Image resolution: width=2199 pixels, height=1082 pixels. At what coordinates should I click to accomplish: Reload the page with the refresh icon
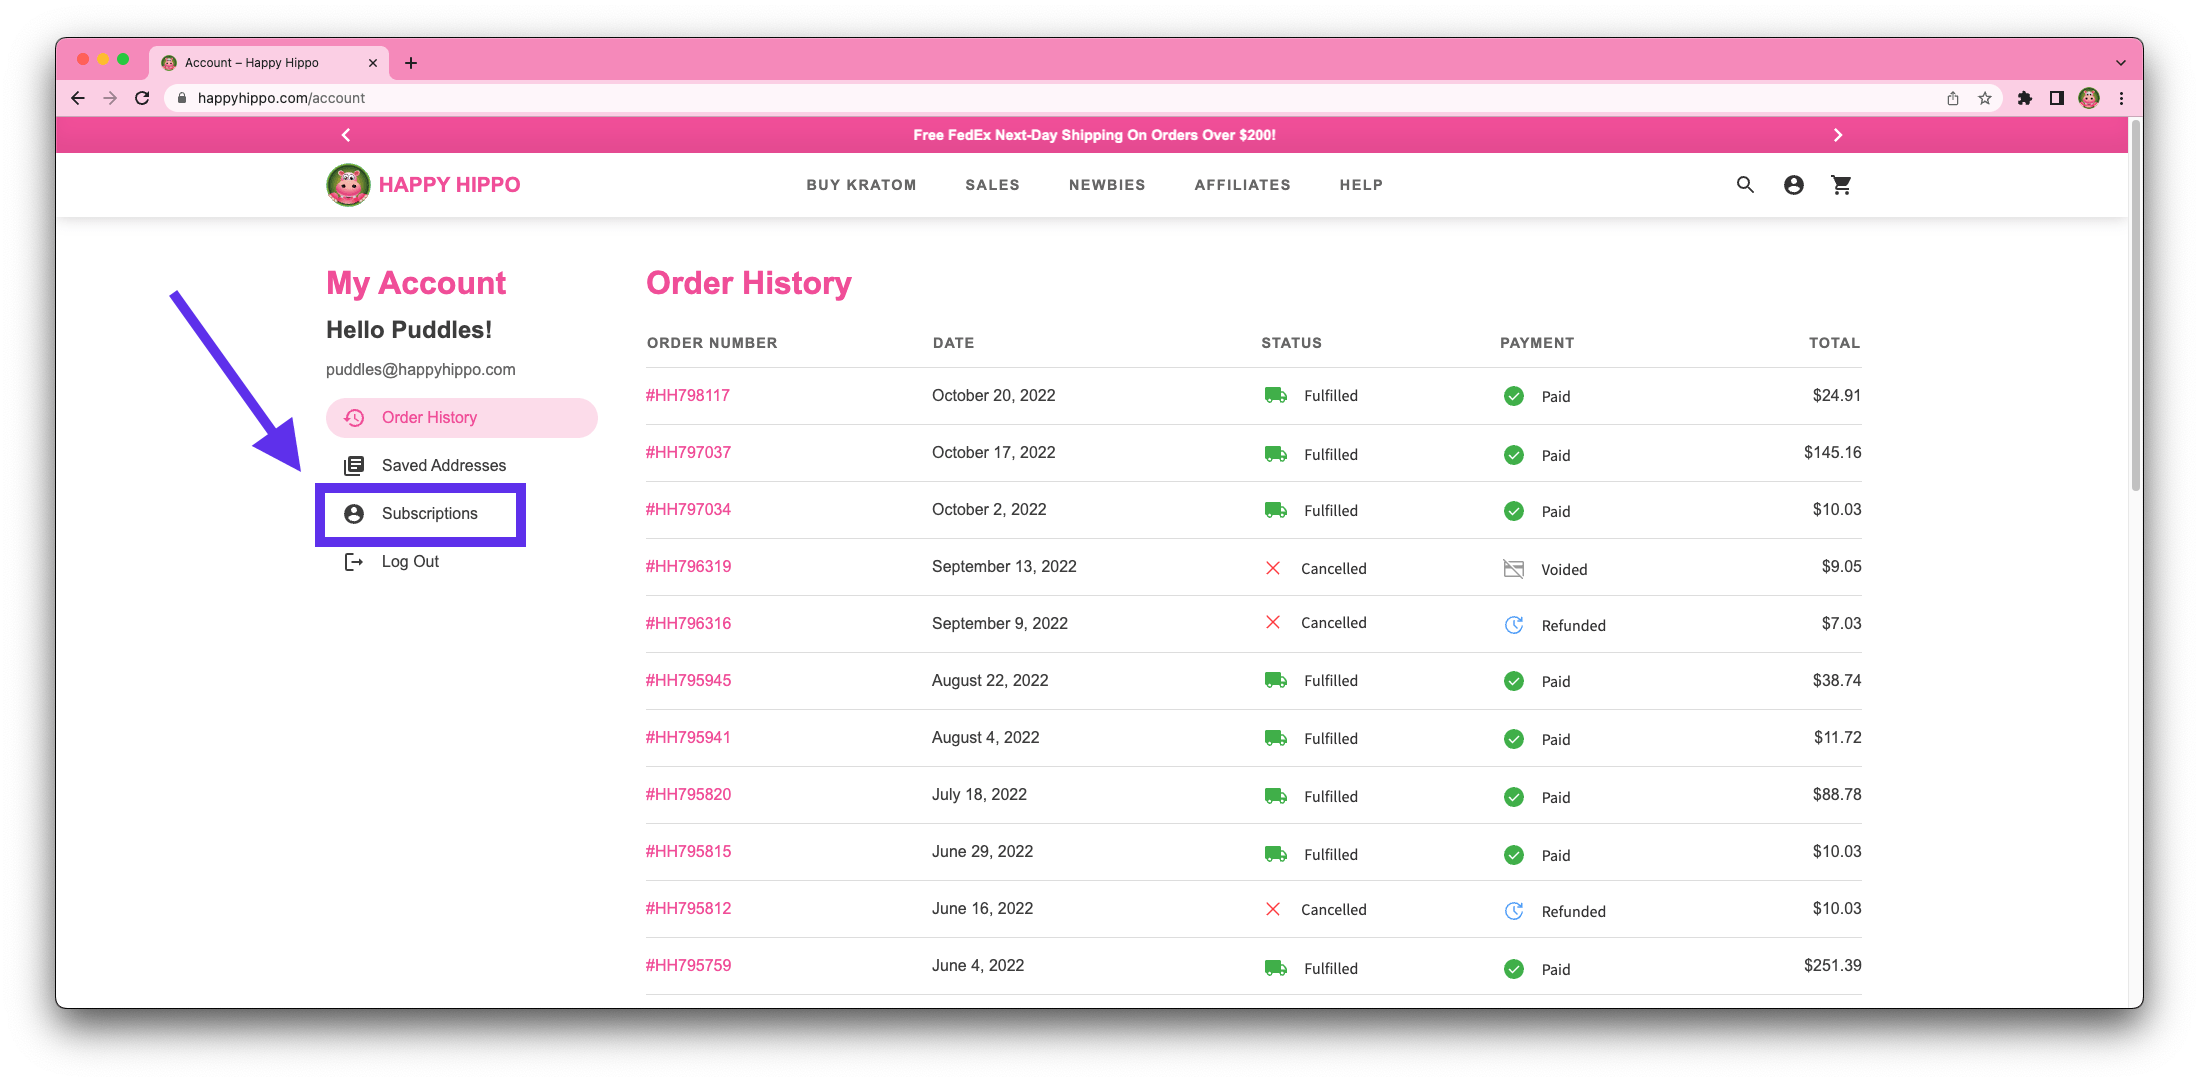[x=141, y=97]
